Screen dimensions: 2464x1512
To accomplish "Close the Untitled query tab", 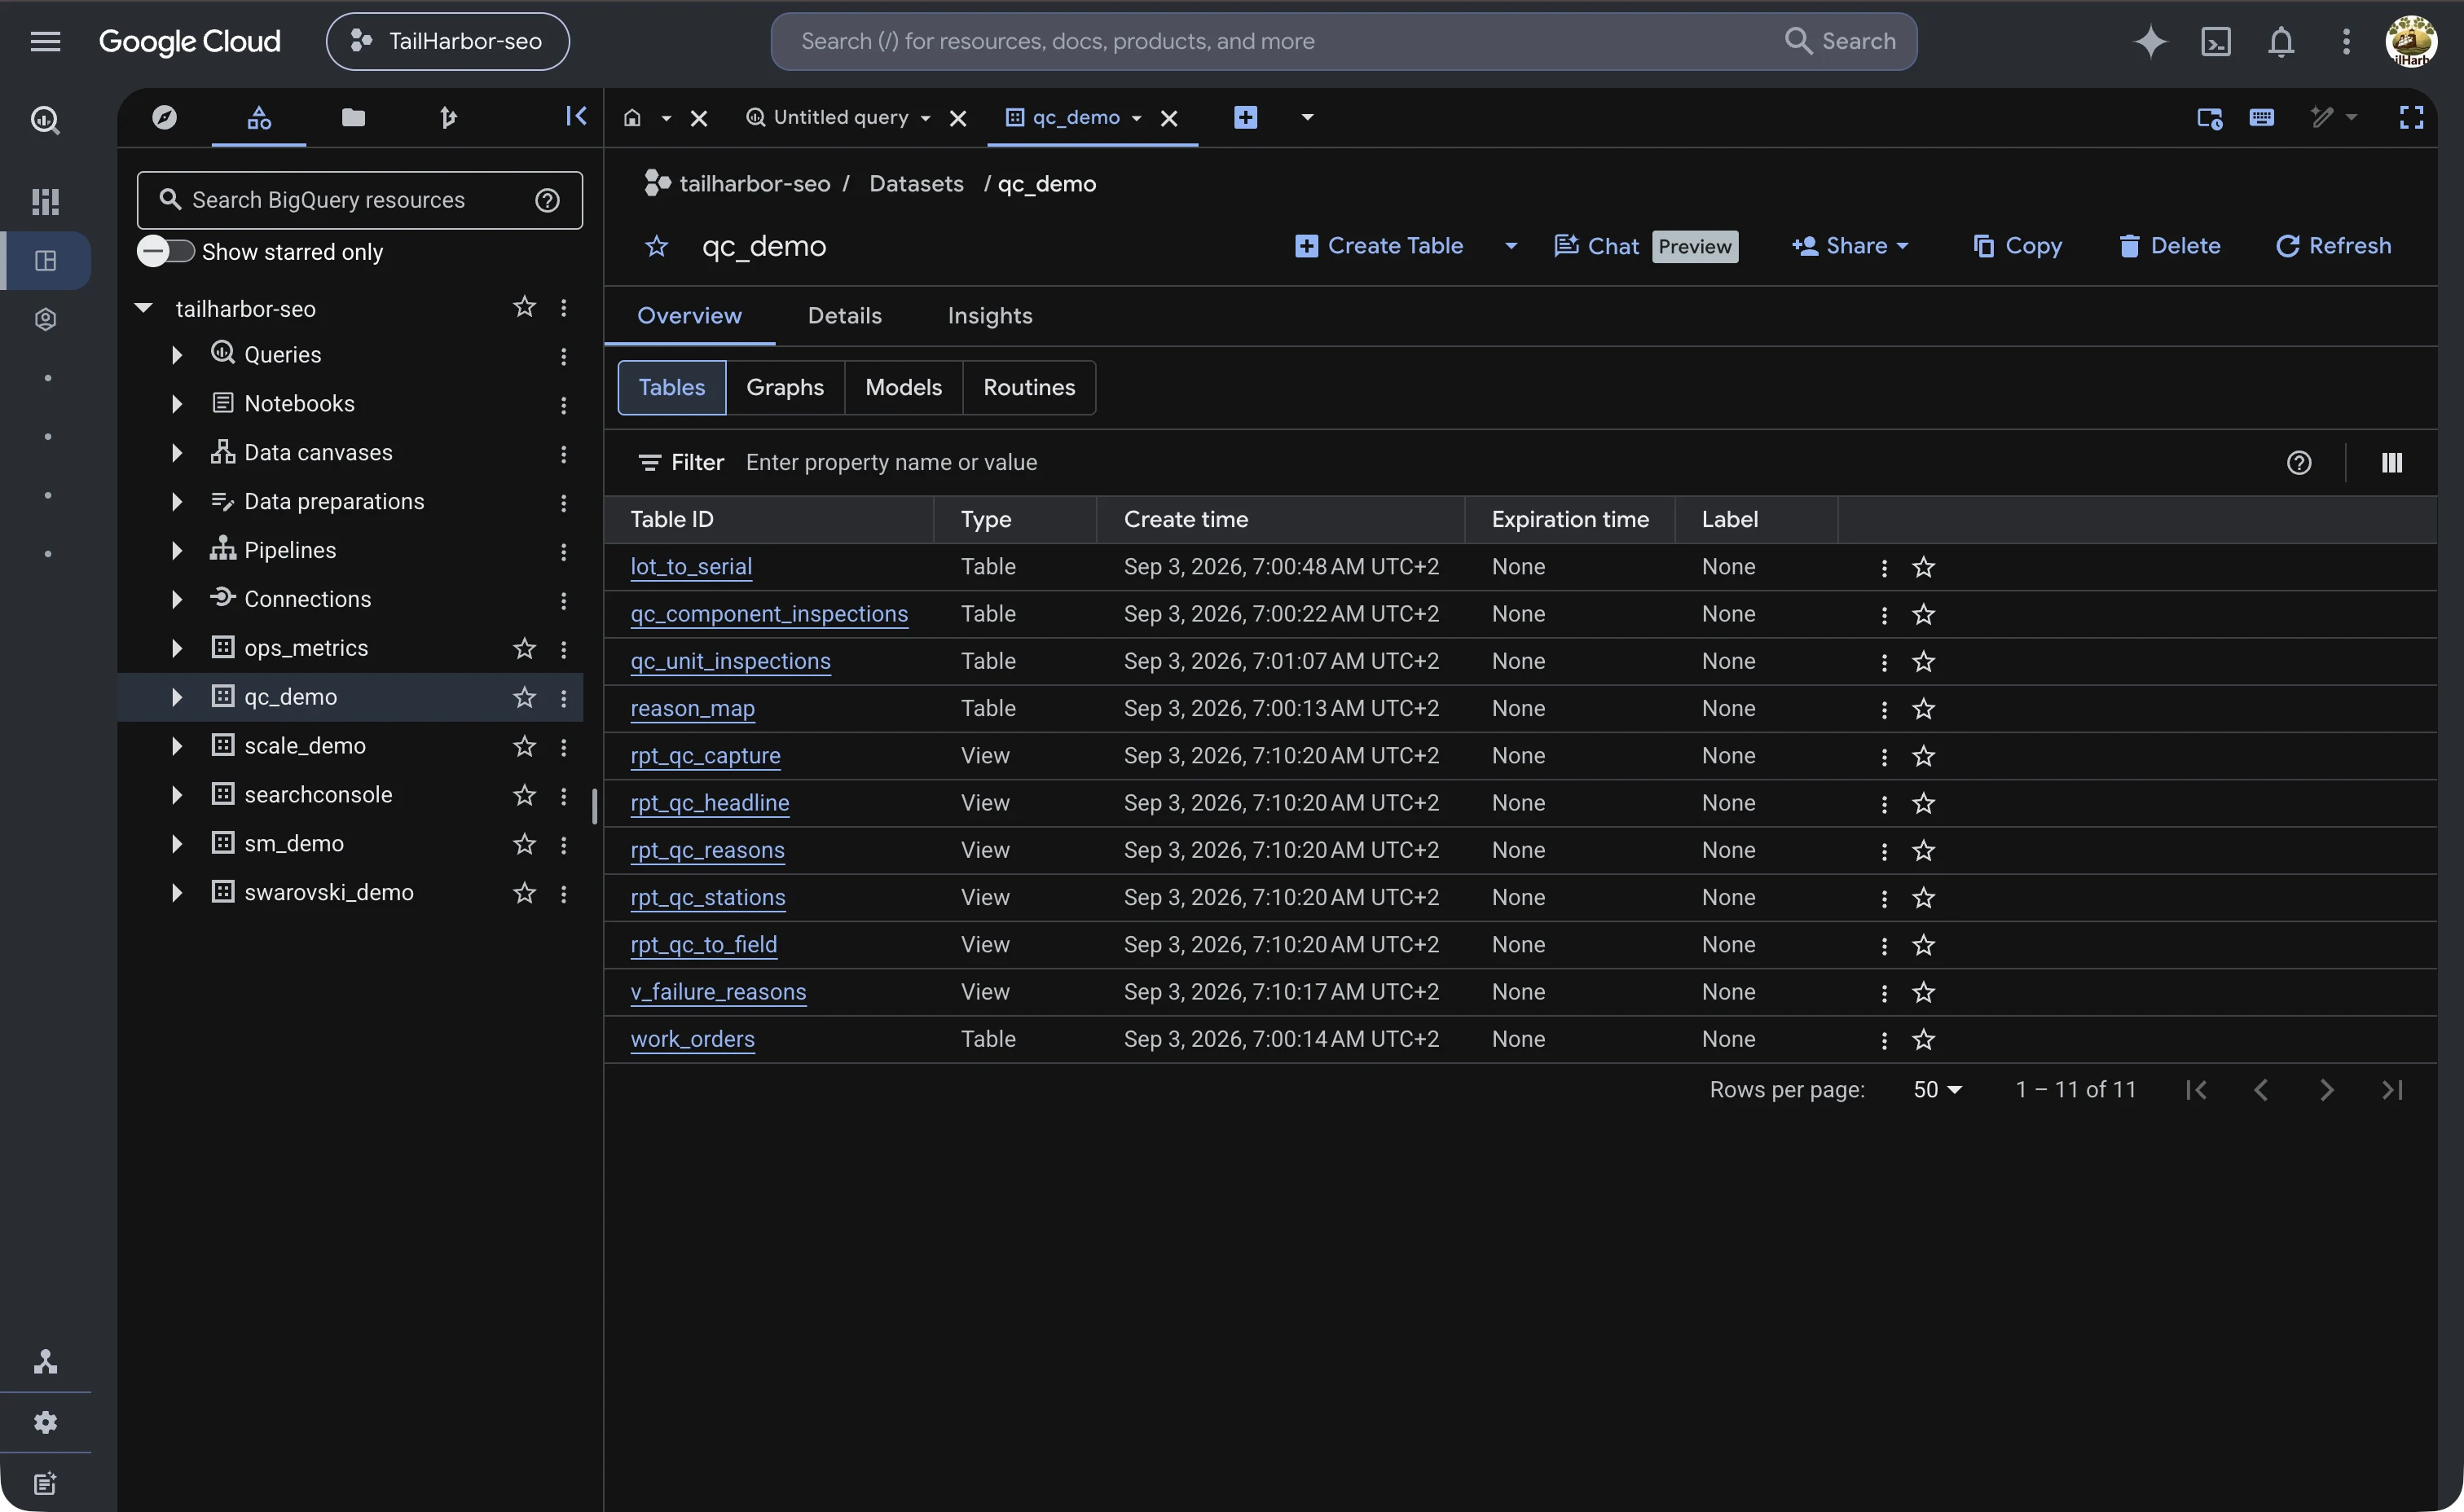I will pyautogui.click(x=957, y=118).
